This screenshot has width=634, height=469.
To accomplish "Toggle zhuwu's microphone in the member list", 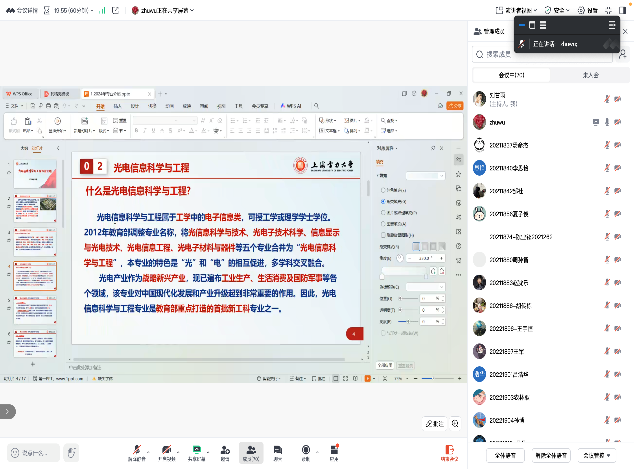I will tap(607, 121).
